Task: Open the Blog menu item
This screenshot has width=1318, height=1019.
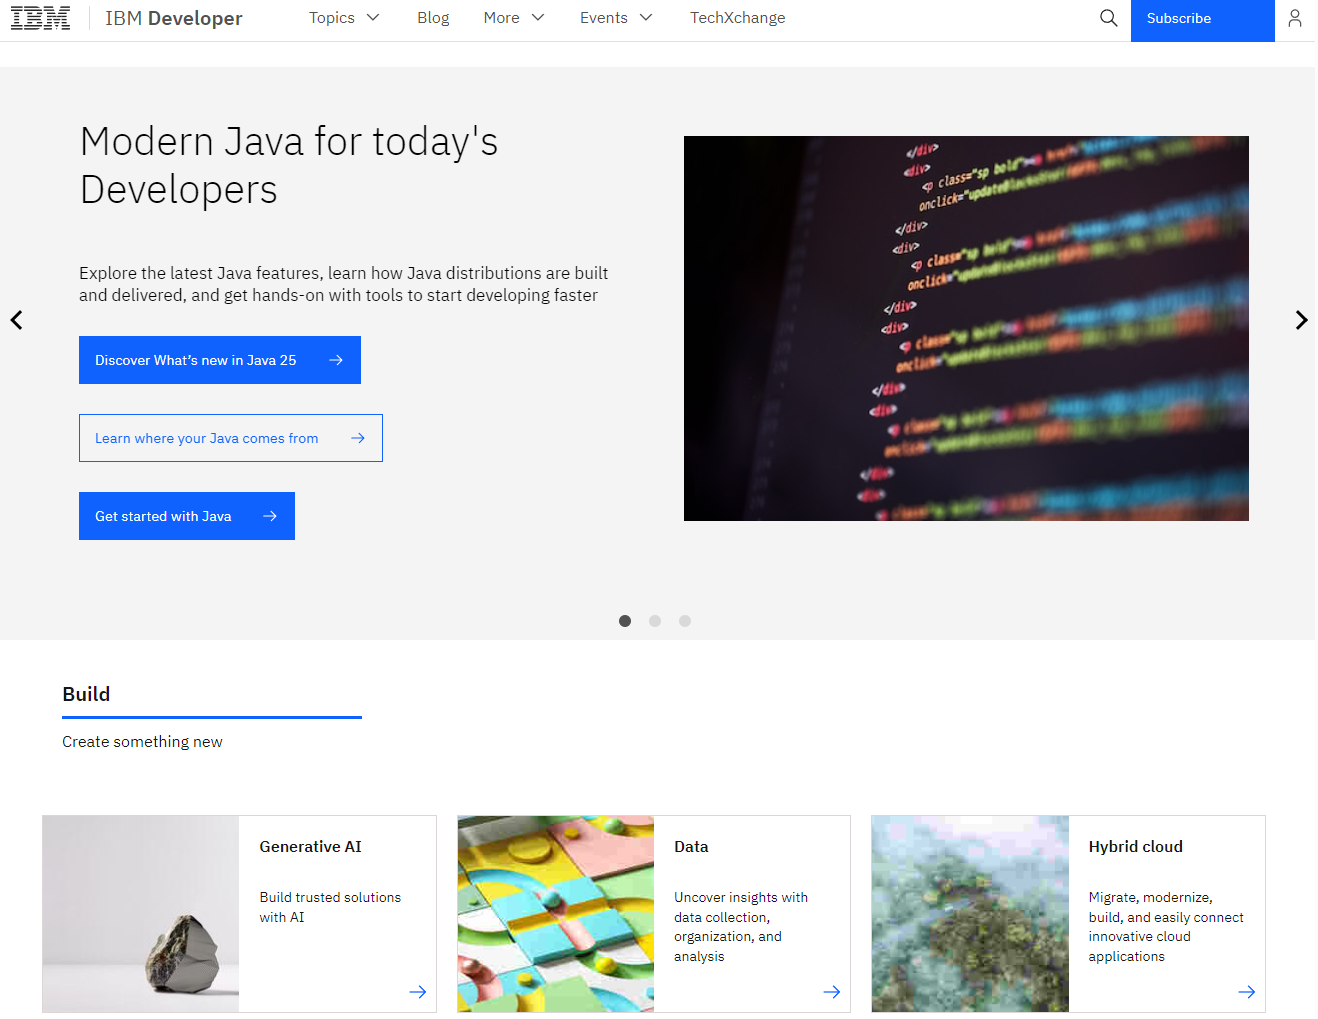Action: tap(433, 18)
